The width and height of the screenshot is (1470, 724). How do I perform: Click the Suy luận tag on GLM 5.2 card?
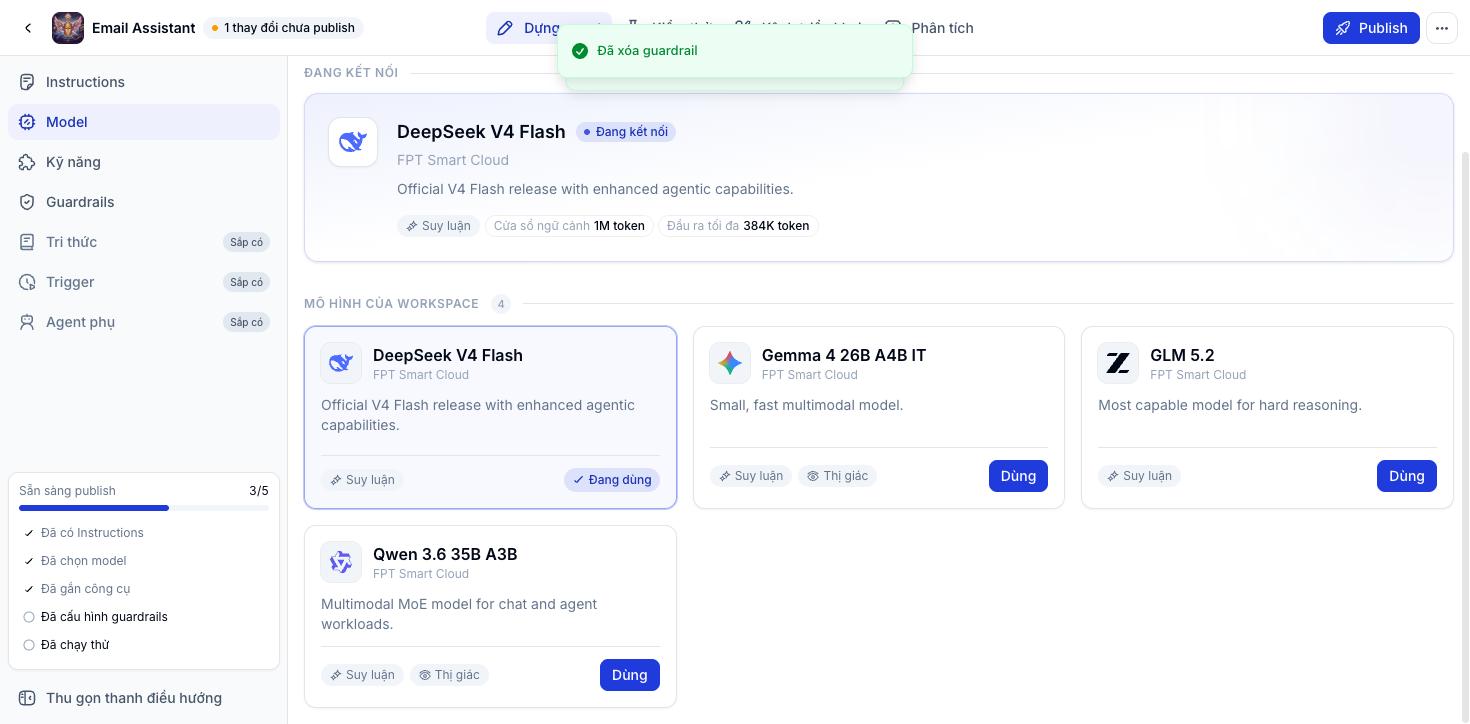1140,476
